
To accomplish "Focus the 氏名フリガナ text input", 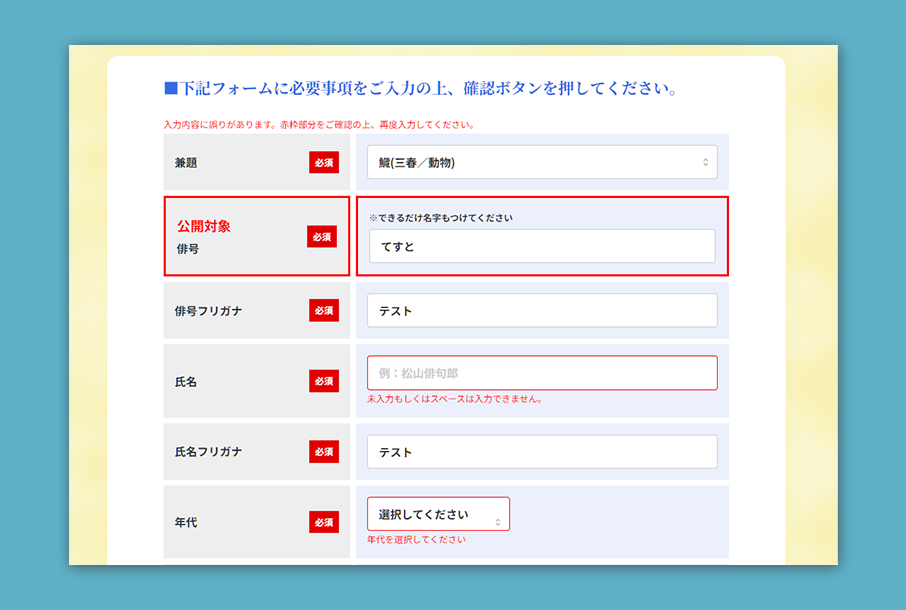I will coord(541,451).
